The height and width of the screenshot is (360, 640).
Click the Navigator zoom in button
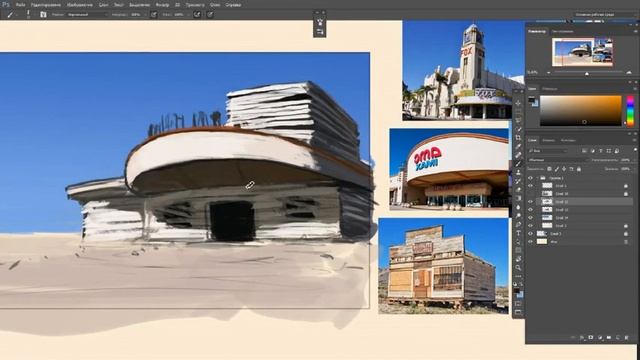click(629, 72)
